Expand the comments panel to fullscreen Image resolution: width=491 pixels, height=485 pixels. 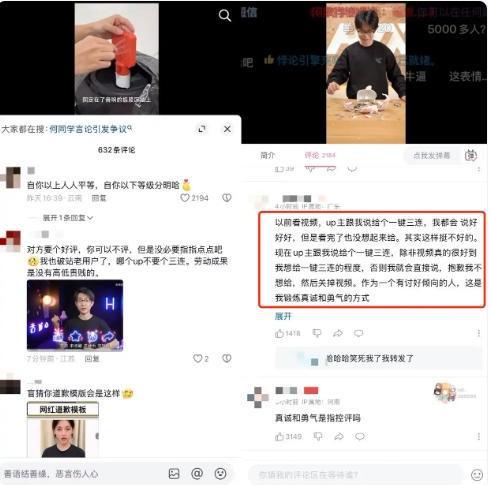202,129
